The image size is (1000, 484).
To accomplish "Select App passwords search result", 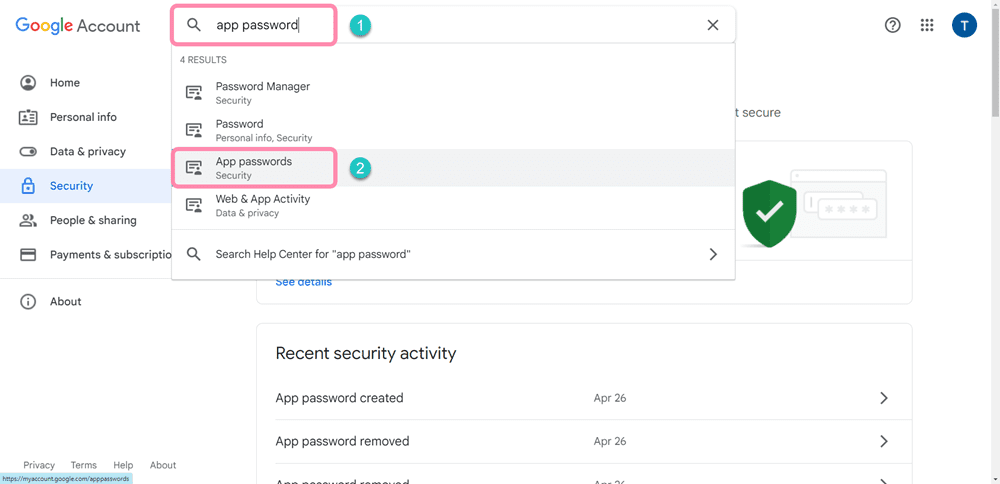I will click(x=254, y=167).
